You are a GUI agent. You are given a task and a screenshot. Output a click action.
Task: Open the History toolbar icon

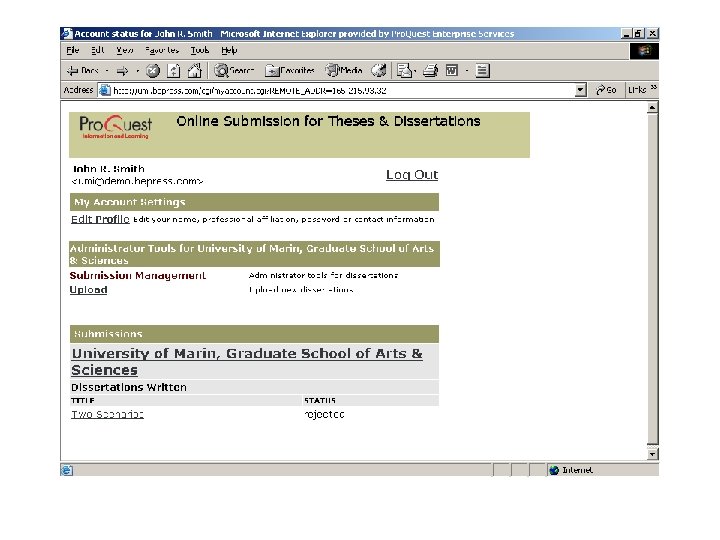tap(379, 70)
